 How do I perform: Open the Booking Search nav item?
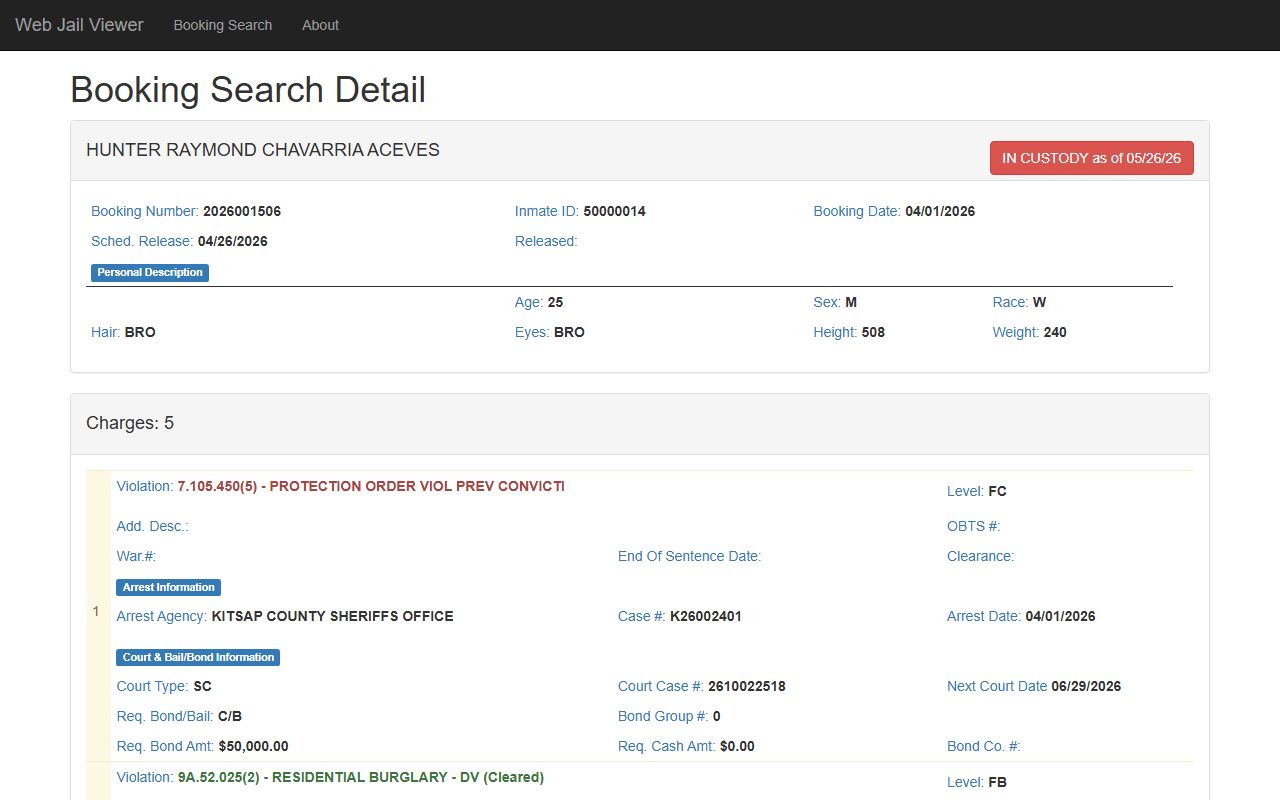223,25
